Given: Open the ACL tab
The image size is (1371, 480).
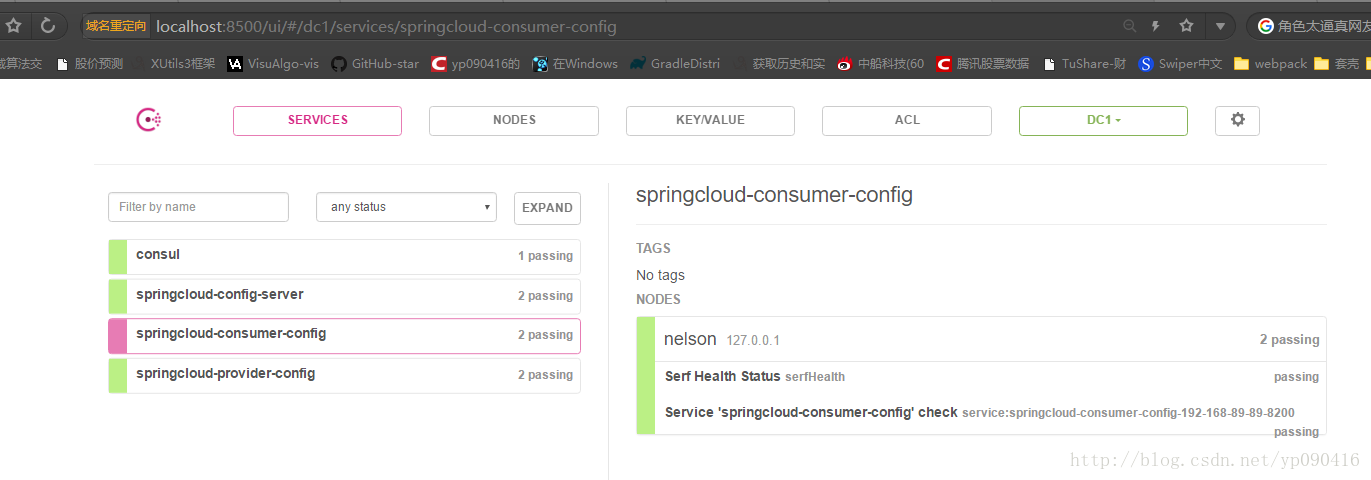Looking at the screenshot, I should 907,120.
